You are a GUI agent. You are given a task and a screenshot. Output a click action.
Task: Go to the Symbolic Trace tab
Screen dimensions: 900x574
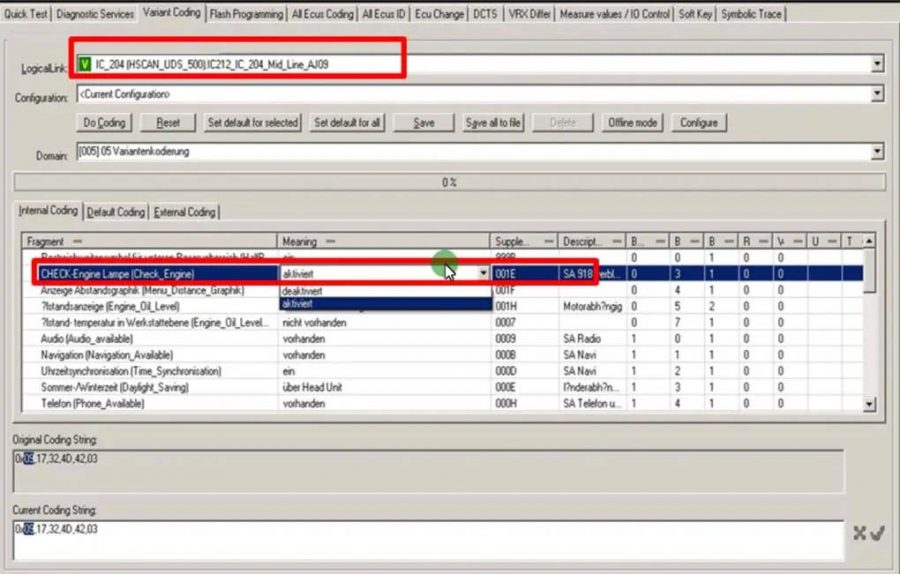point(749,14)
